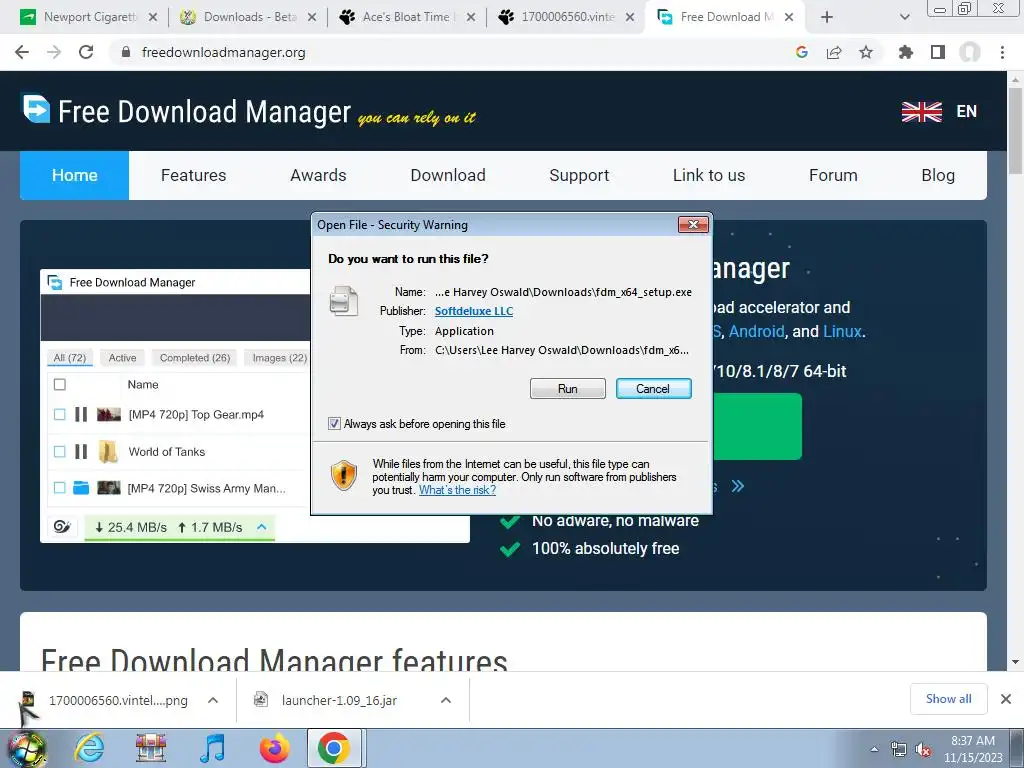Go to the Download nav item
This screenshot has width=1024, height=768.
tap(448, 175)
